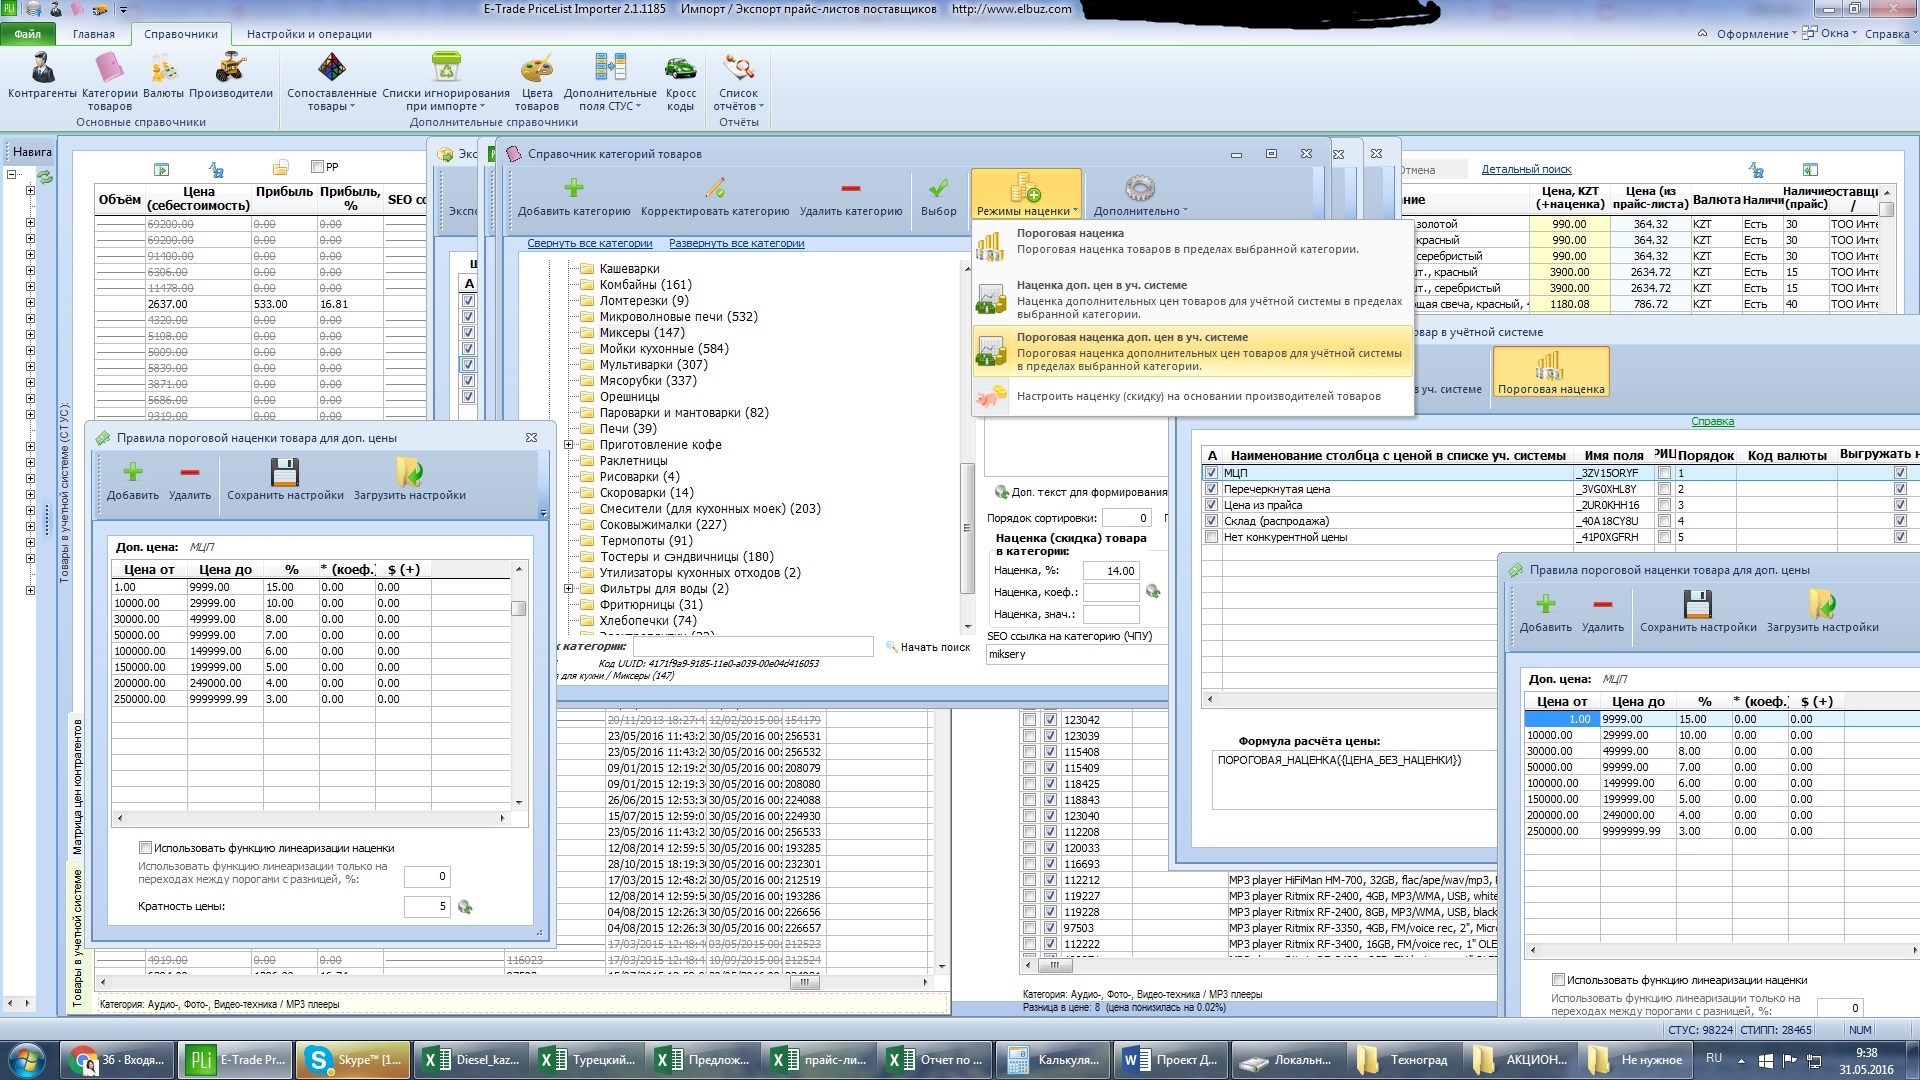1920x1080 pixels.
Task: Expand the Фильтры для воды category node
Action: (x=569, y=589)
